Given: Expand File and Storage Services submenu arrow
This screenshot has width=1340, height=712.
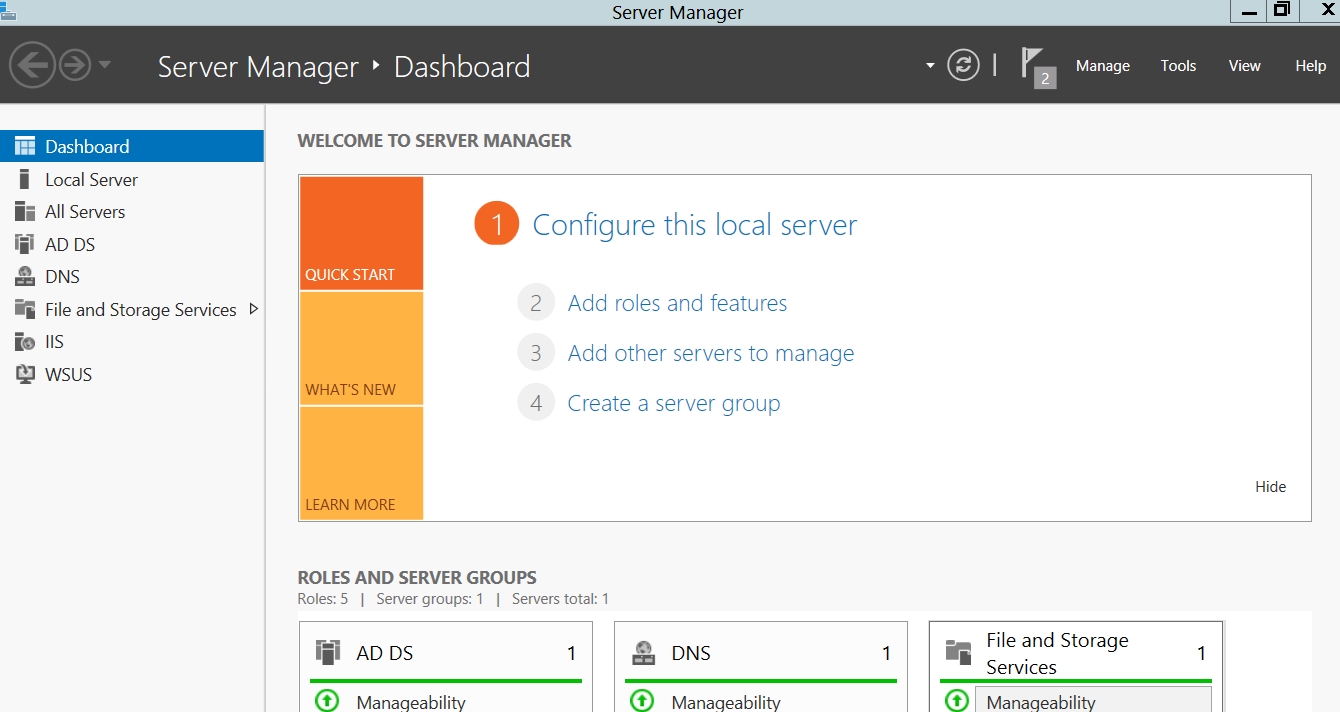Looking at the screenshot, I should point(253,309).
